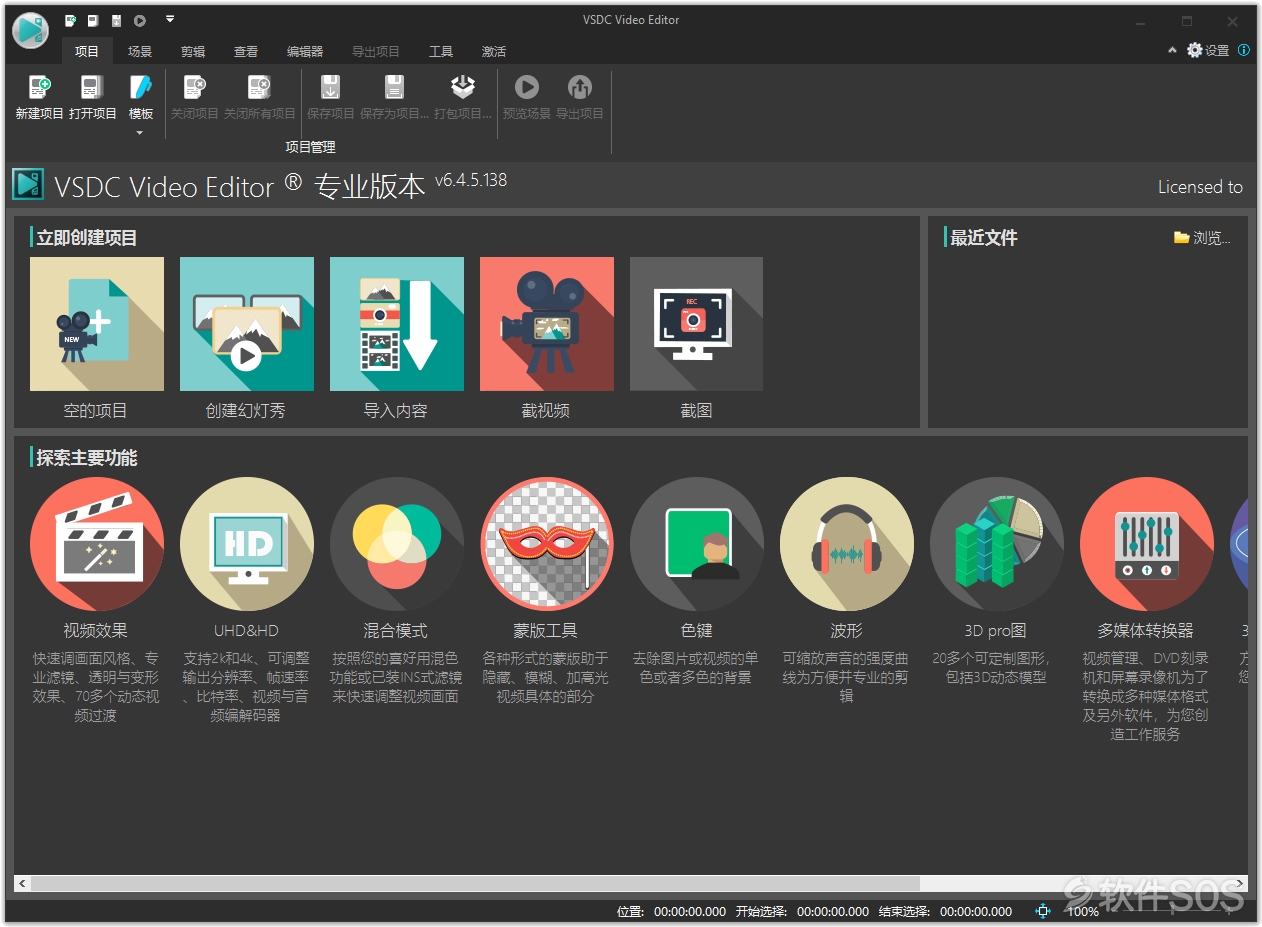The width and height of the screenshot is (1262, 927).
Task: Click the VSDC application logo button
Action: click(x=30, y=30)
